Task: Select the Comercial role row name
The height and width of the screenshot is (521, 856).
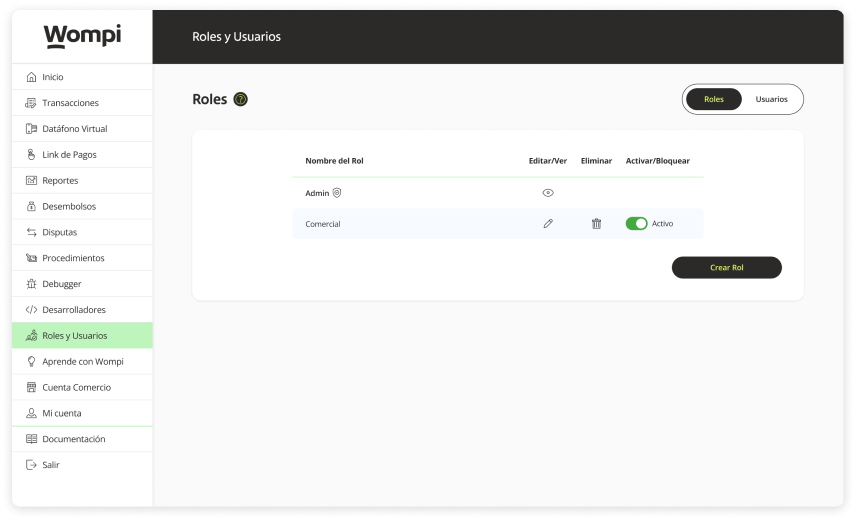Action: (323, 224)
